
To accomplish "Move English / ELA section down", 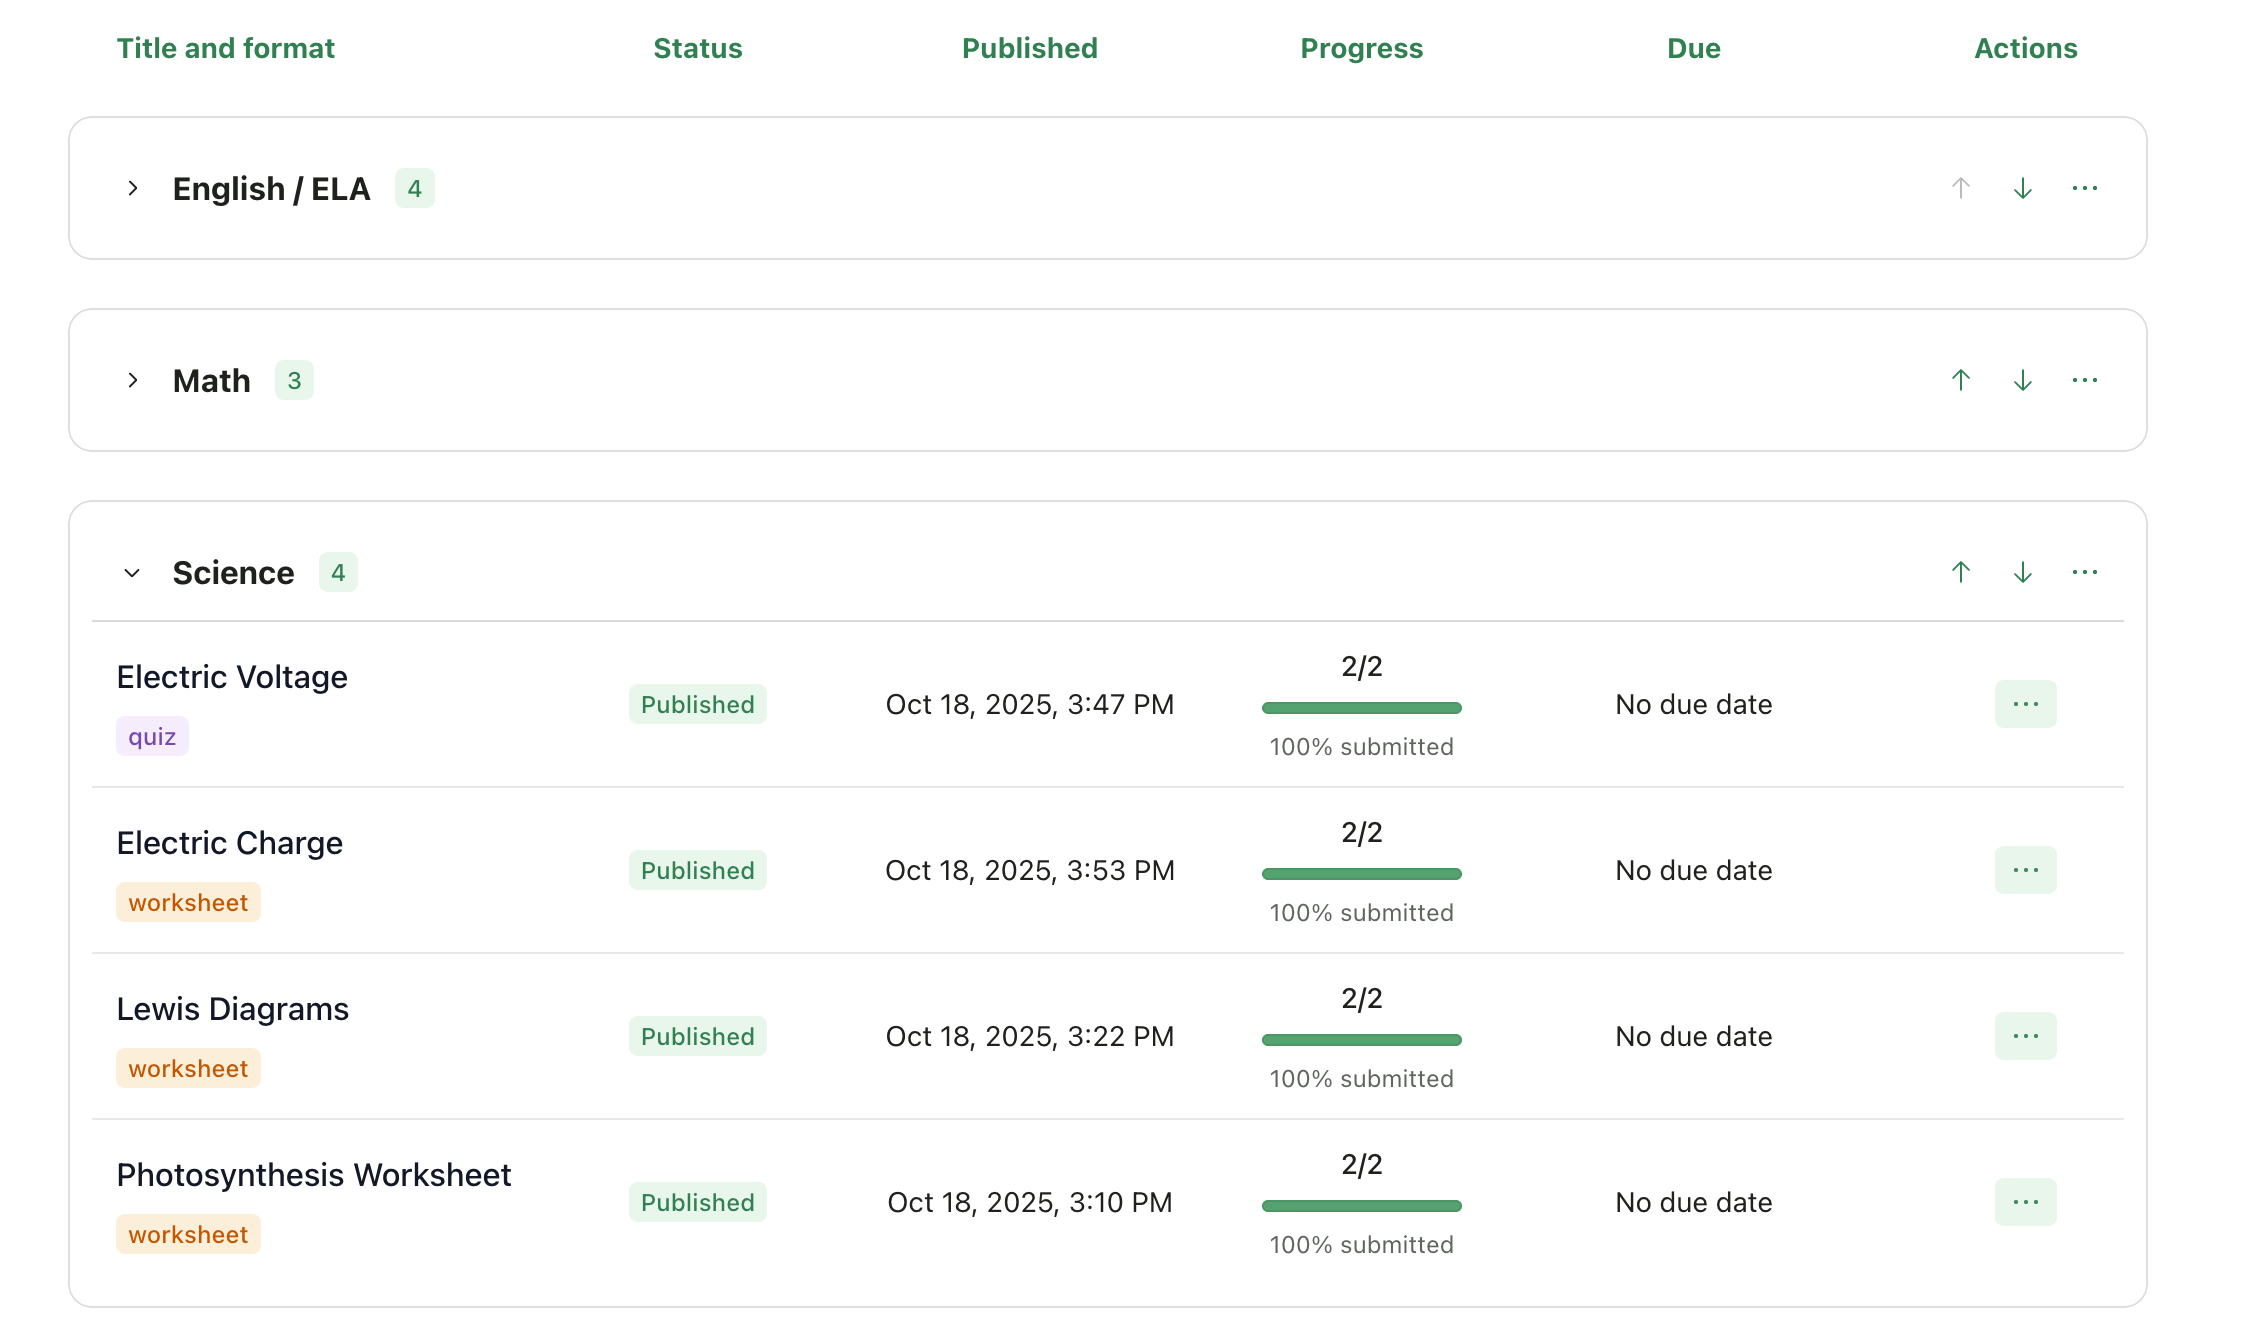I will point(2022,188).
